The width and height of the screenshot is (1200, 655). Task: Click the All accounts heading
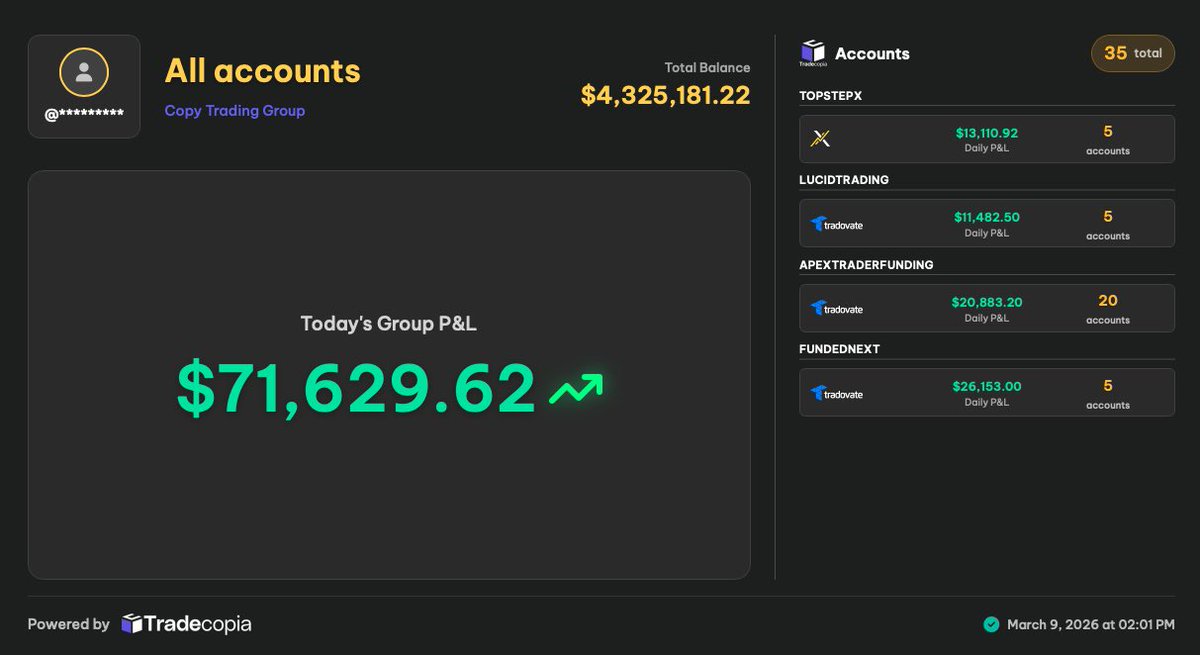tap(263, 71)
